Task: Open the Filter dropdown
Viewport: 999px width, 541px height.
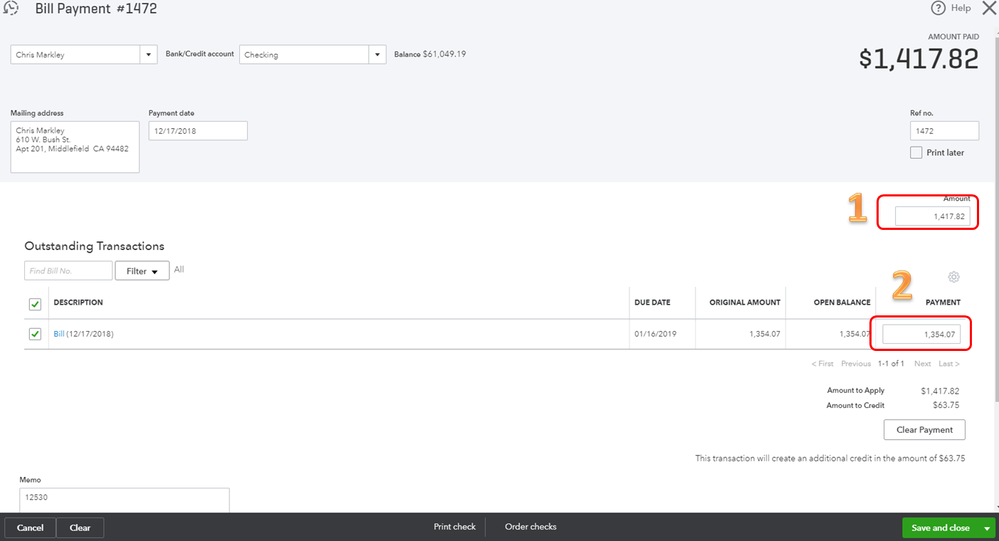Action: coord(142,271)
